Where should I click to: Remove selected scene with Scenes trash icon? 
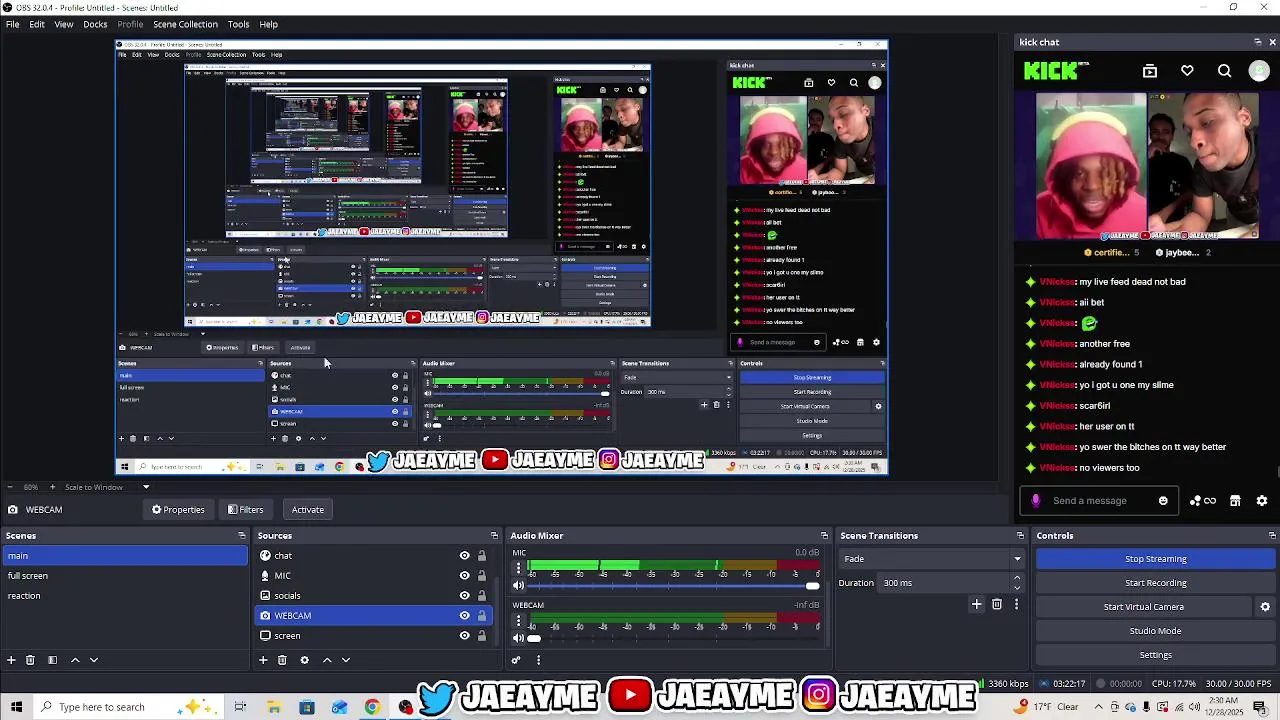coord(30,660)
